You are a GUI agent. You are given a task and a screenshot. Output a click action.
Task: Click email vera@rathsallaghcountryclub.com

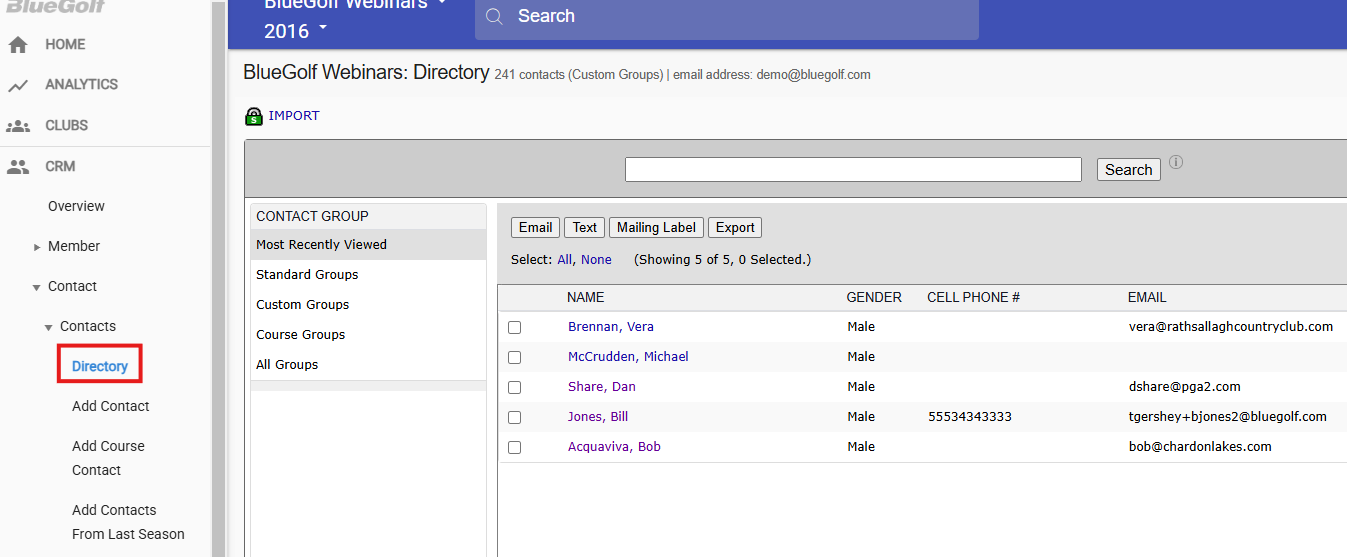click(1231, 327)
